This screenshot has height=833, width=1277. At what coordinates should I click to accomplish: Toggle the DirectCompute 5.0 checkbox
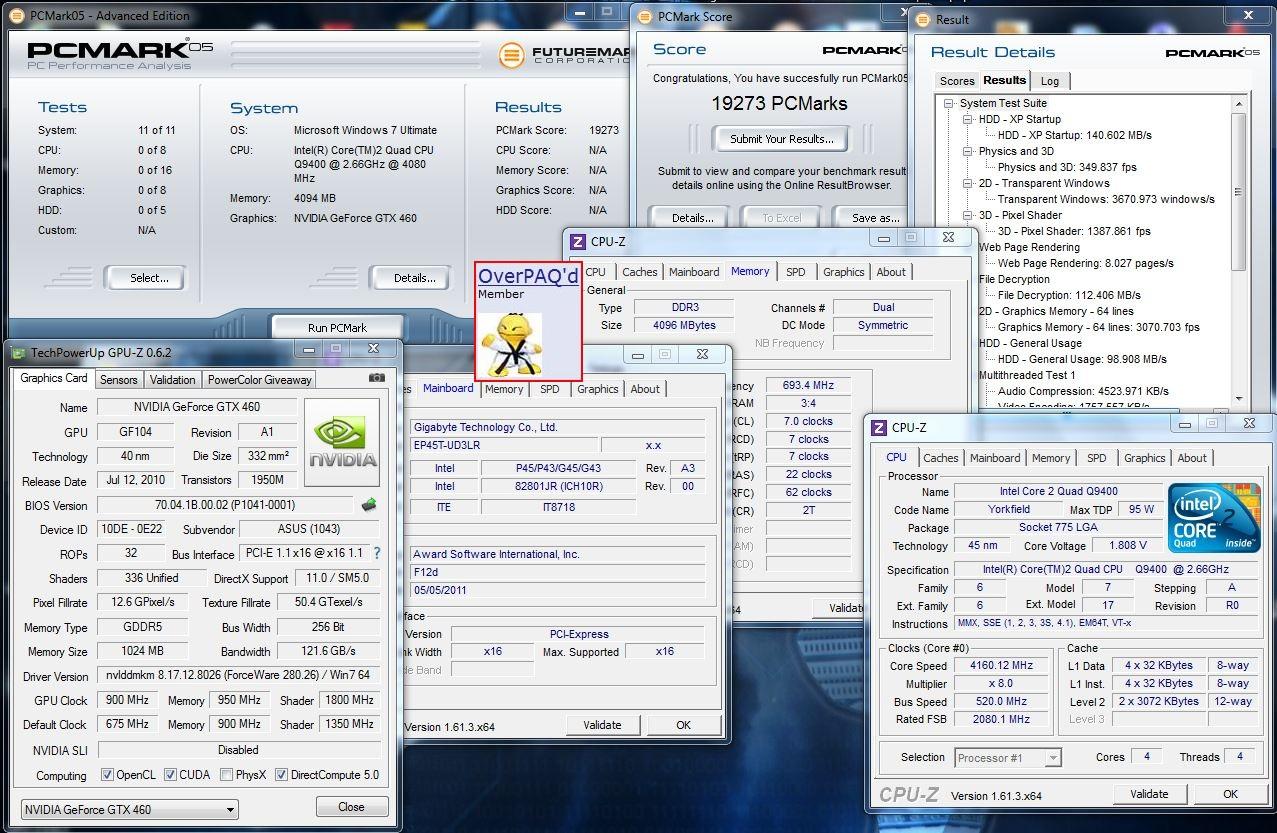[282, 775]
